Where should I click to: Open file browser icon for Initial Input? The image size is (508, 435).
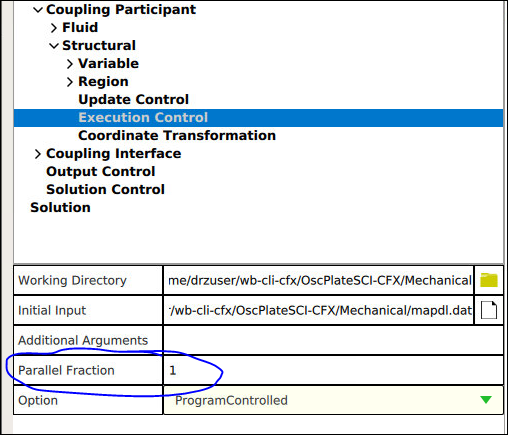[x=489, y=310]
